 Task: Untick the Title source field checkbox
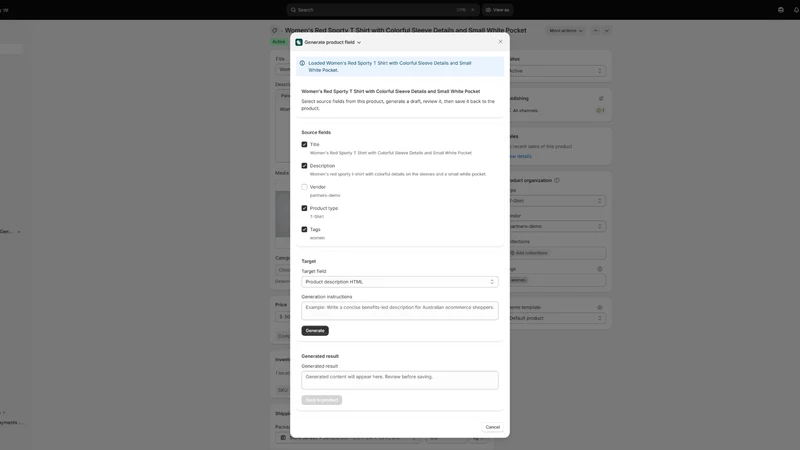point(304,144)
